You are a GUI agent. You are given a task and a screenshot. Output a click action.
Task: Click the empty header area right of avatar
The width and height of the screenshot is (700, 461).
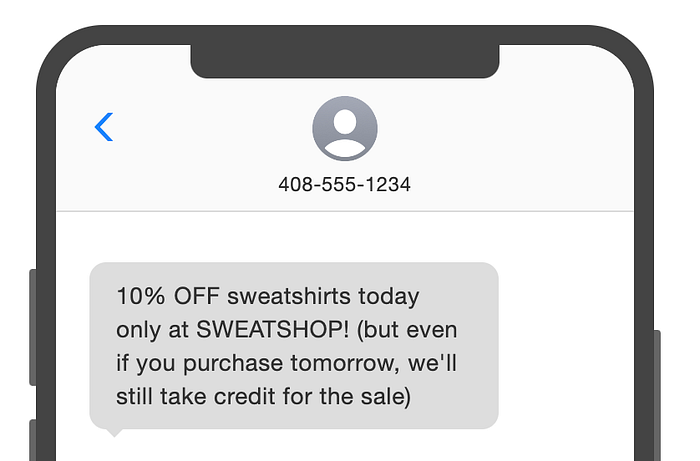(x=504, y=134)
